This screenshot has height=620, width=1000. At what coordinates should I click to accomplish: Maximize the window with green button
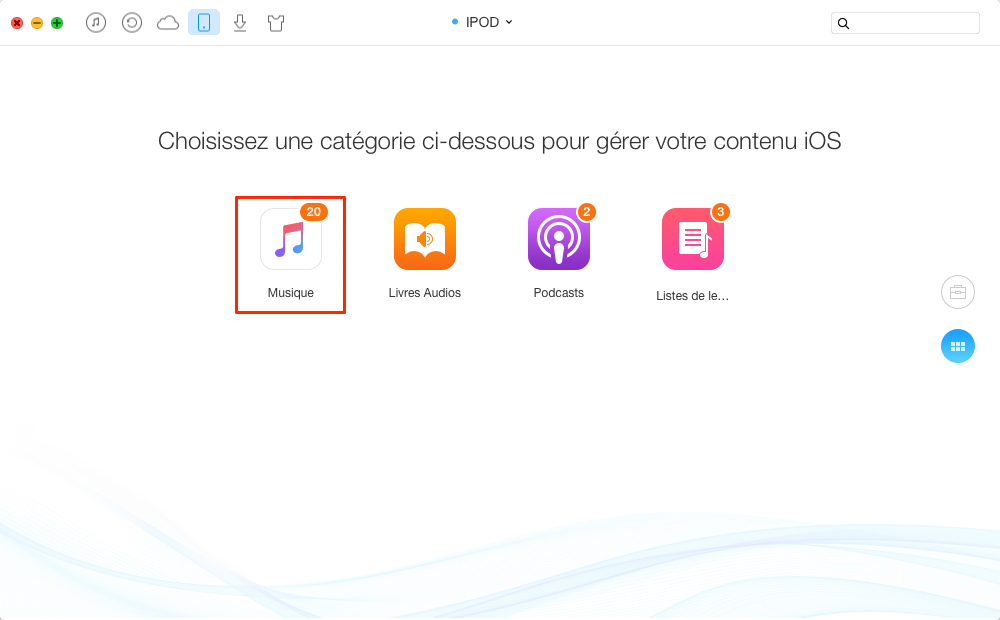57,23
